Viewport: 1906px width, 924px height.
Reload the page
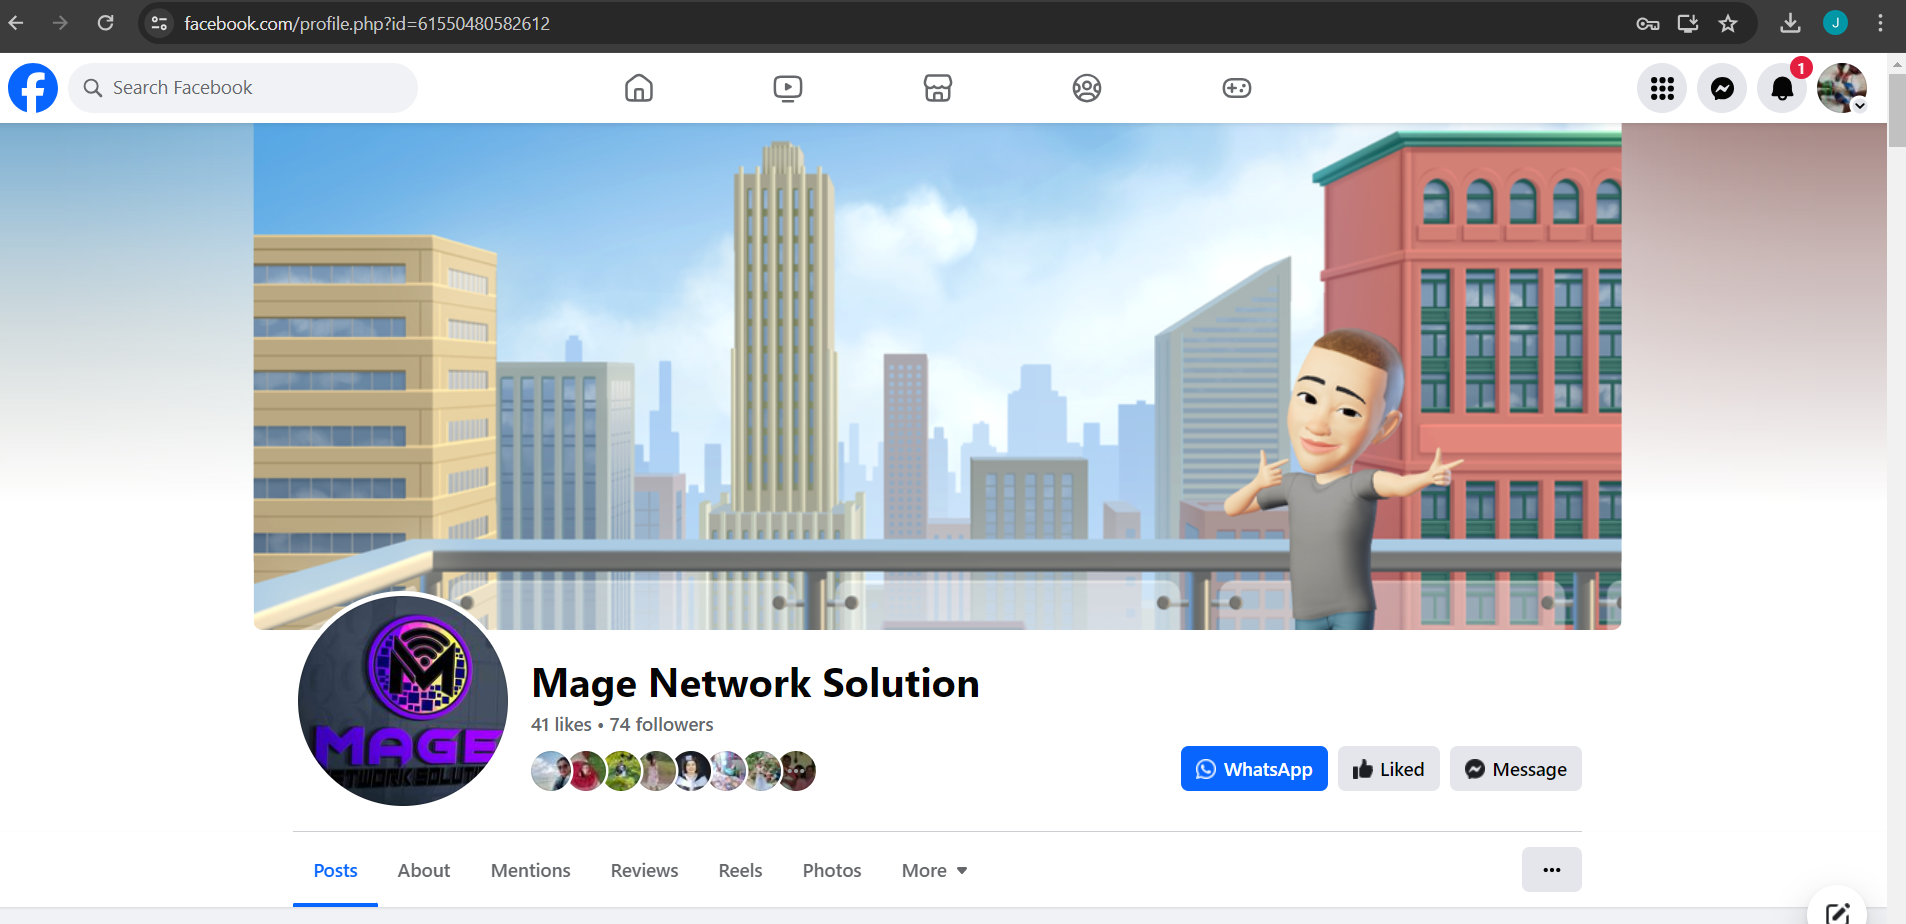pyautogui.click(x=105, y=23)
